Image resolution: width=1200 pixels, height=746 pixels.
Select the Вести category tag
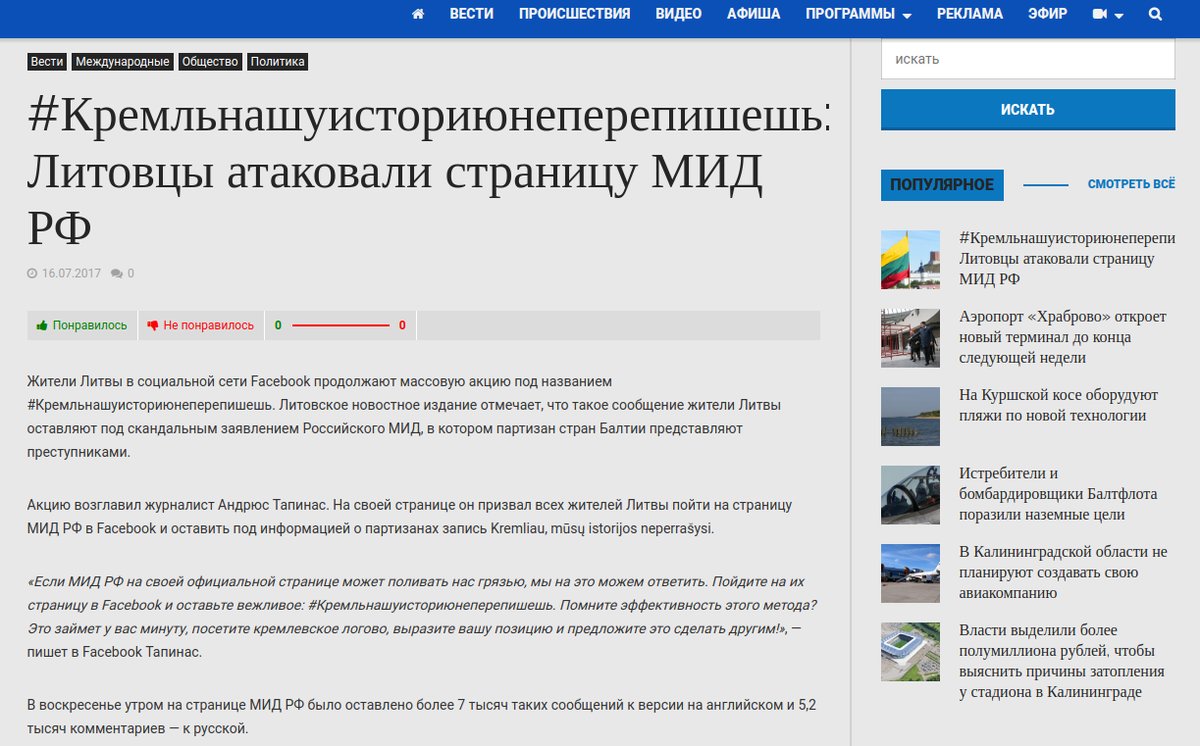47,62
